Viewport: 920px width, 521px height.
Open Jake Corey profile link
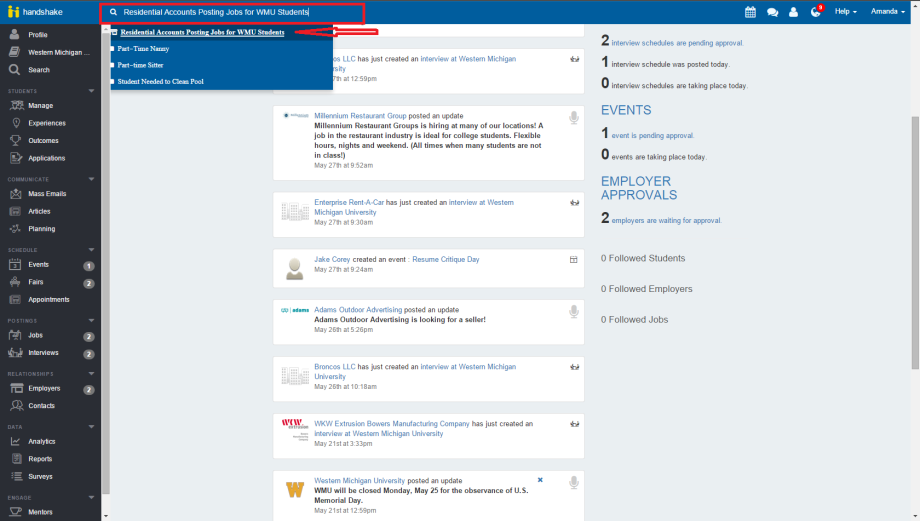[x=332, y=259]
